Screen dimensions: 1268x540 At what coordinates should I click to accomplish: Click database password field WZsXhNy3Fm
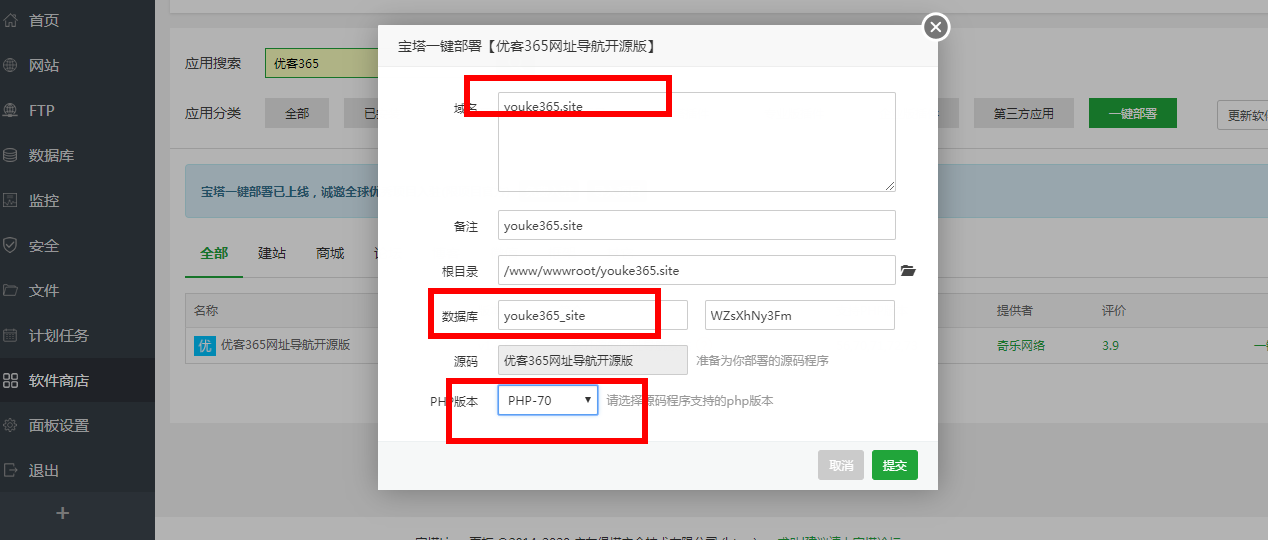(x=800, y=315)
